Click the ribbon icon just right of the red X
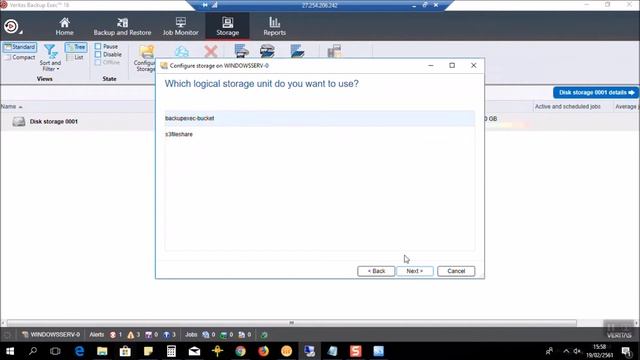The width and height of the screenshot is (640, 360). tap(242, 51)
